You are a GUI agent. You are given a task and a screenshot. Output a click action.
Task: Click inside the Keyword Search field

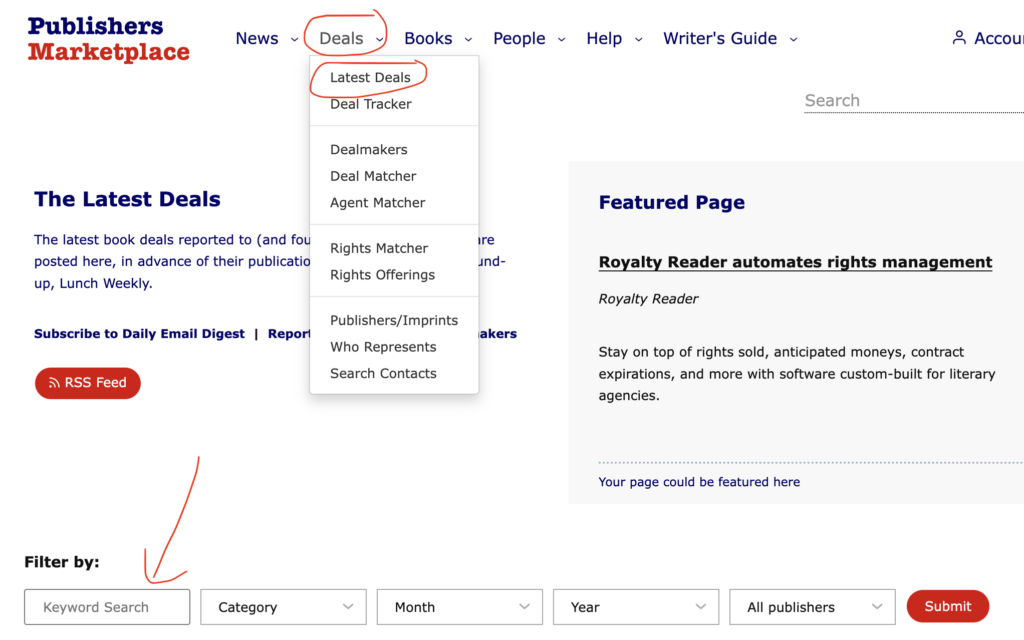106,607
